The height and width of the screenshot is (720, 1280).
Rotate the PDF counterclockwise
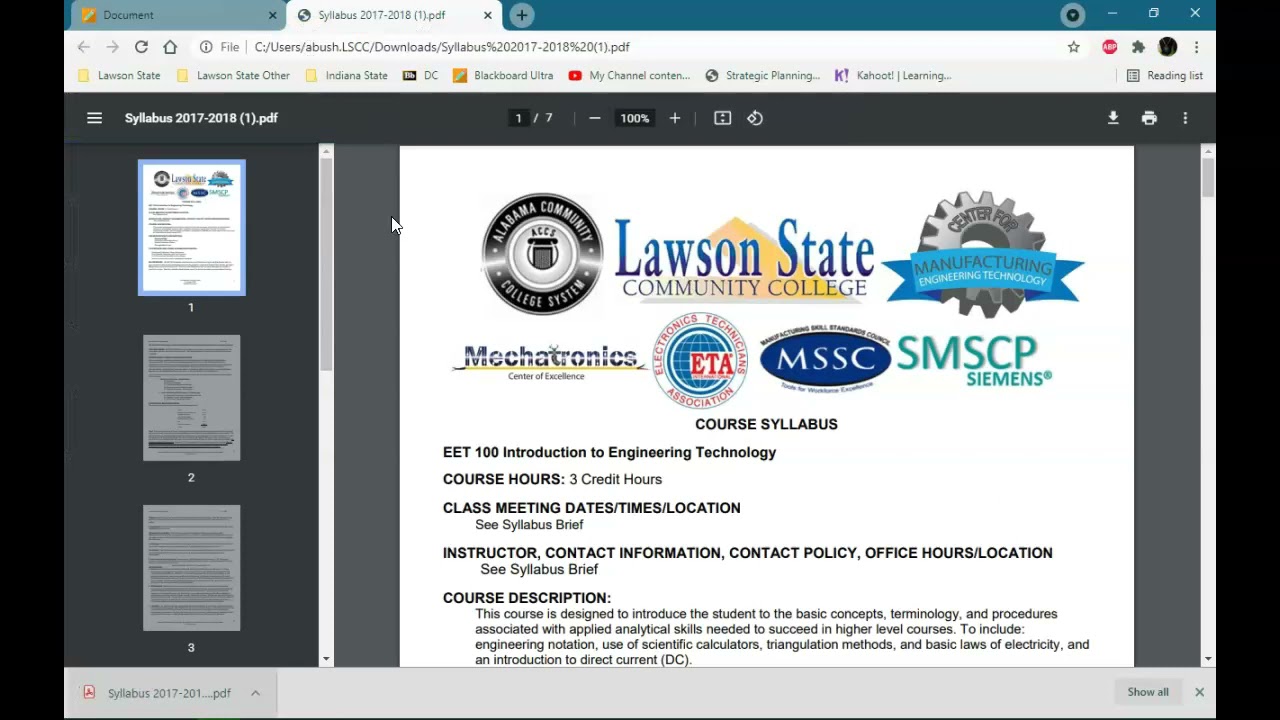point(755,118)
